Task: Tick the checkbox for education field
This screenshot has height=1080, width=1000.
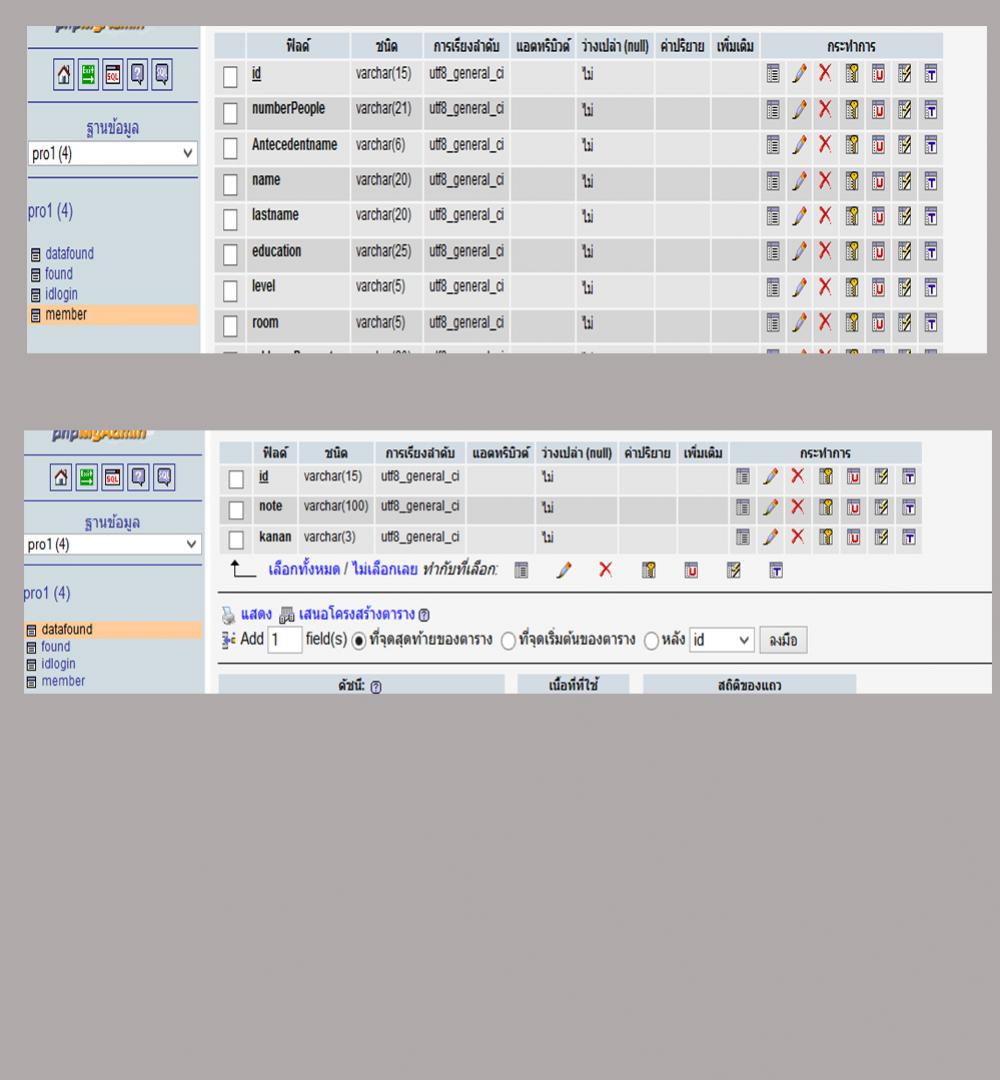Action: [230, 255]
